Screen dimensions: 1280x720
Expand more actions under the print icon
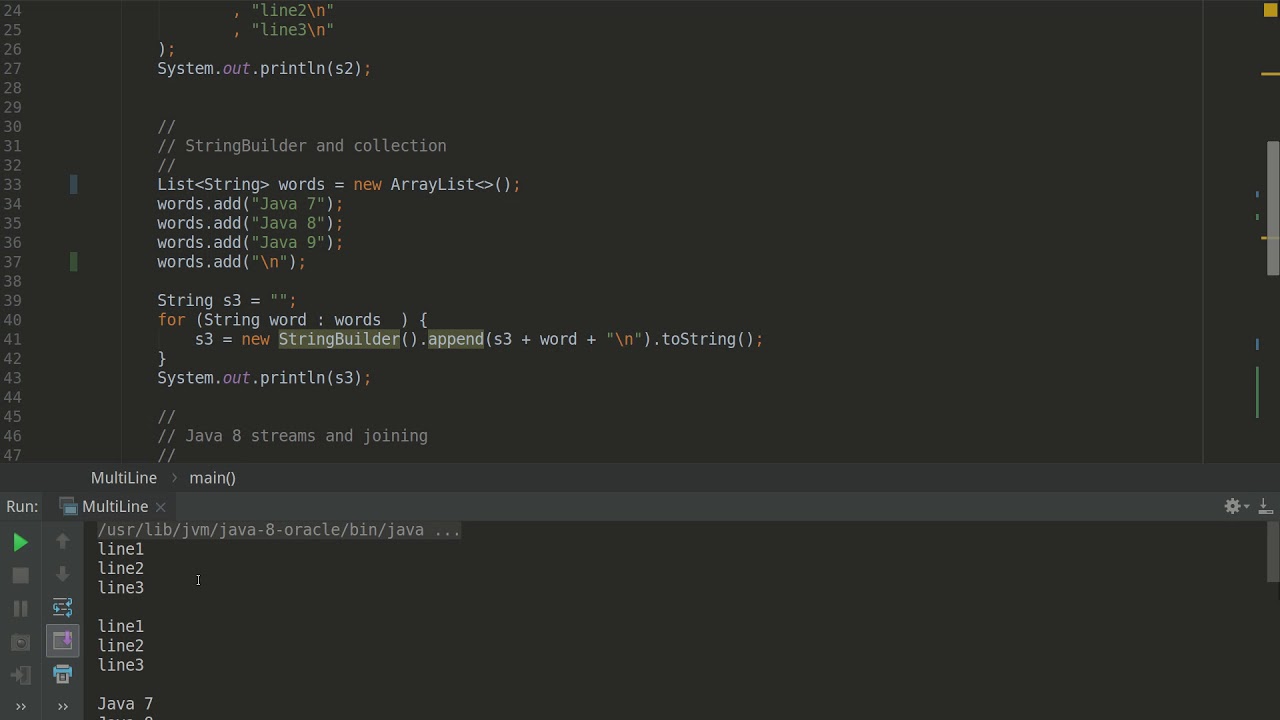[x=62, y=706]
